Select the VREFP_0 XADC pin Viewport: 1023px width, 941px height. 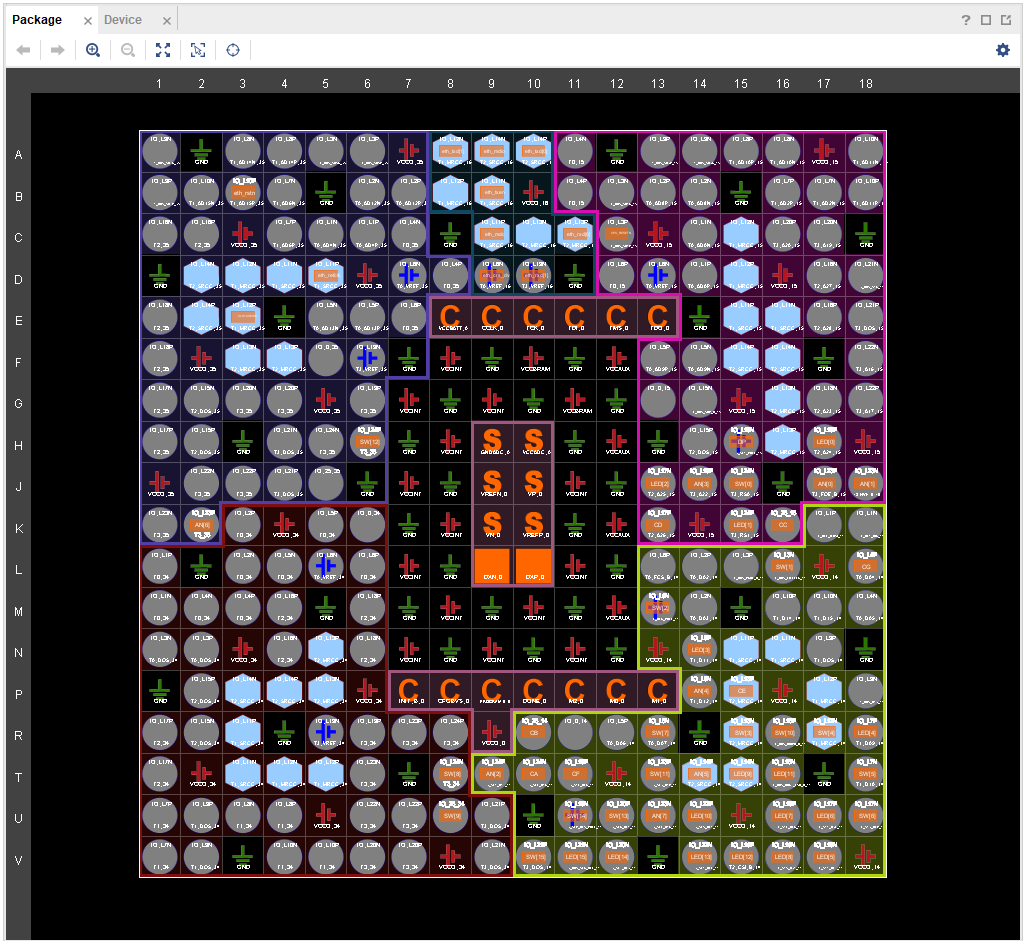coord(533,525)
